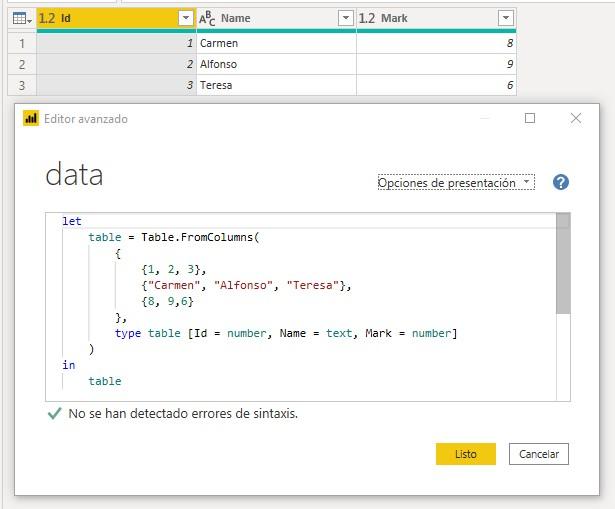The image size is (615, 509).
Task: Click the Mark column data type icon
Action: tap(367, 18)
